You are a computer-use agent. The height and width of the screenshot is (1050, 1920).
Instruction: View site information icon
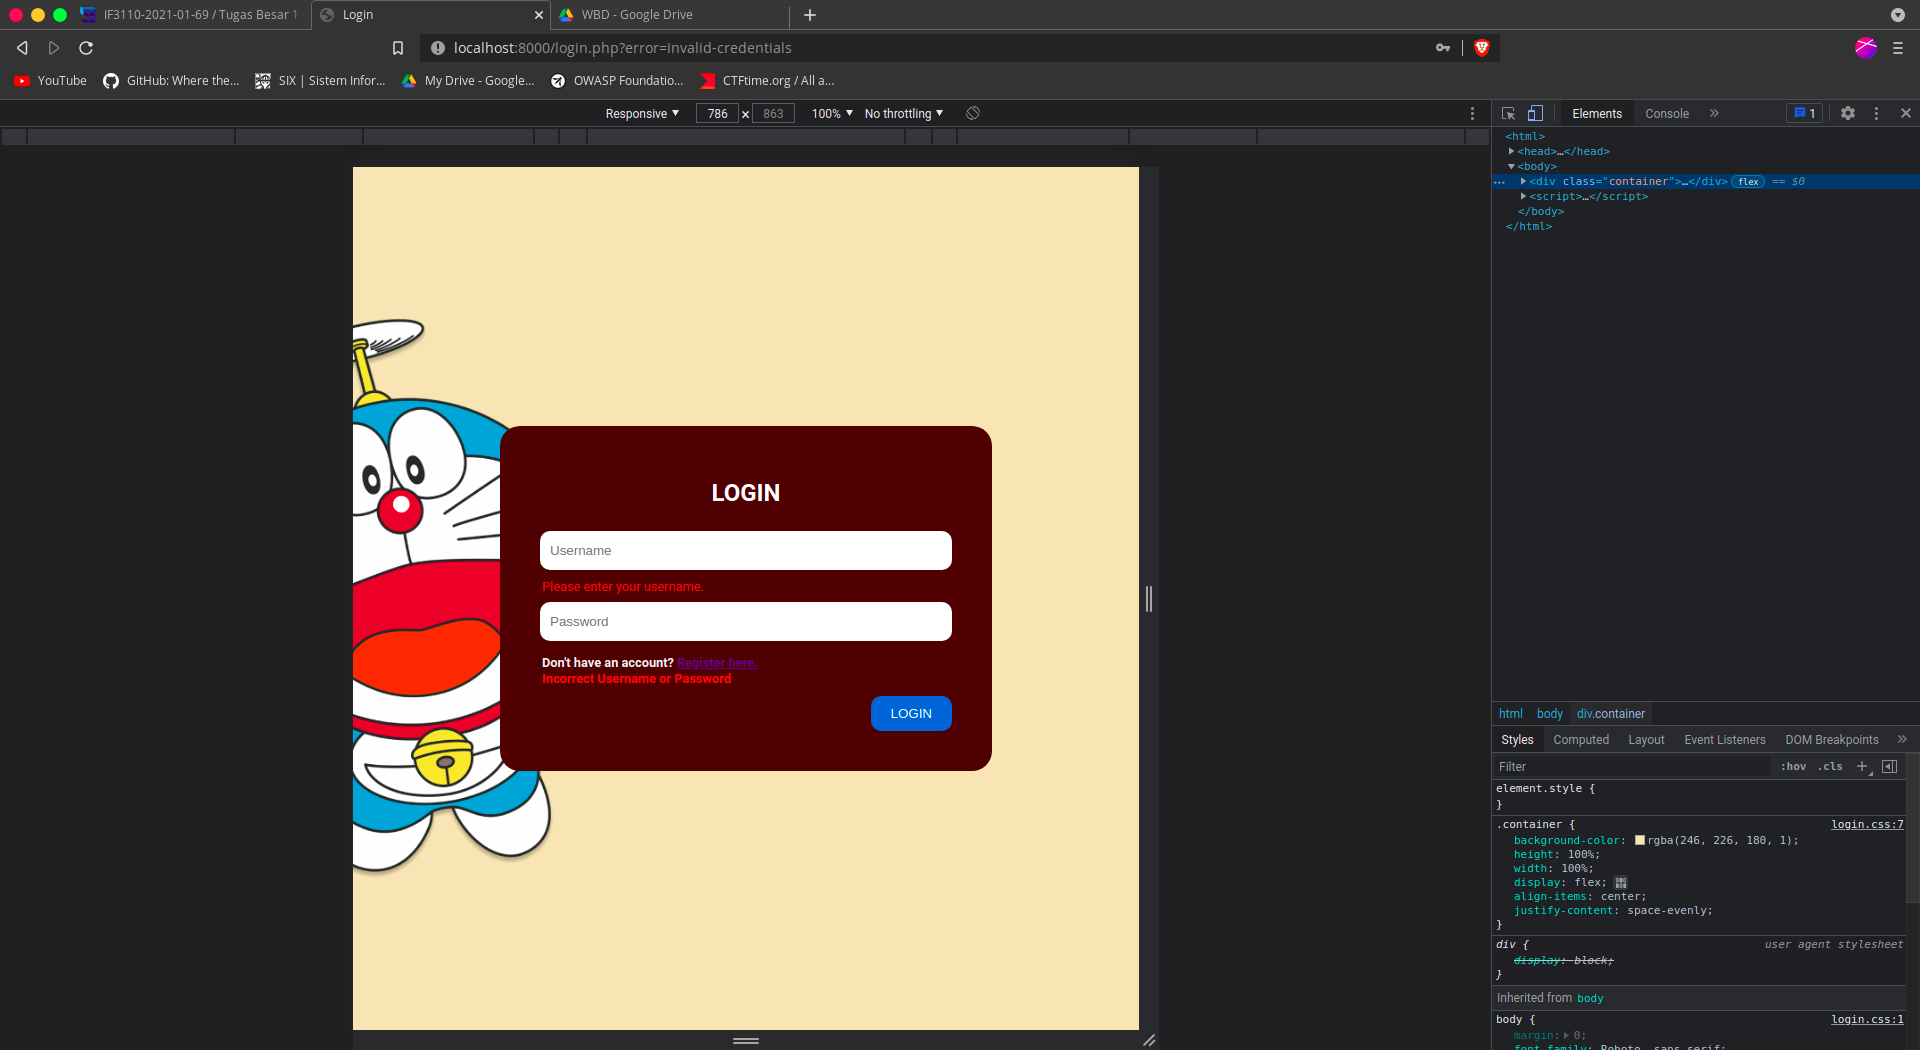point(437,48)
